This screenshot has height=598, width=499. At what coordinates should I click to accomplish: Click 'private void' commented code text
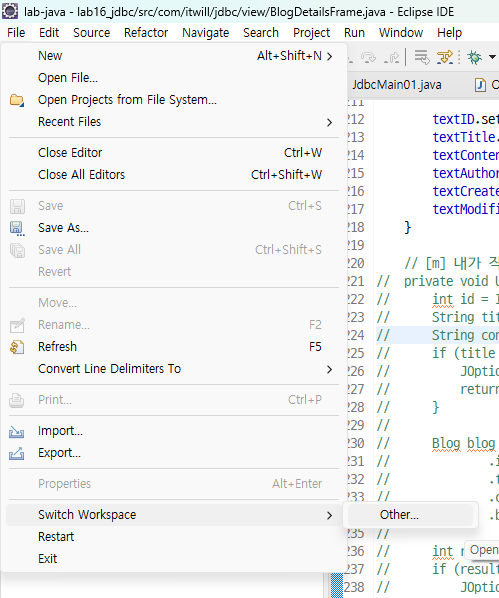click(446, 281)
